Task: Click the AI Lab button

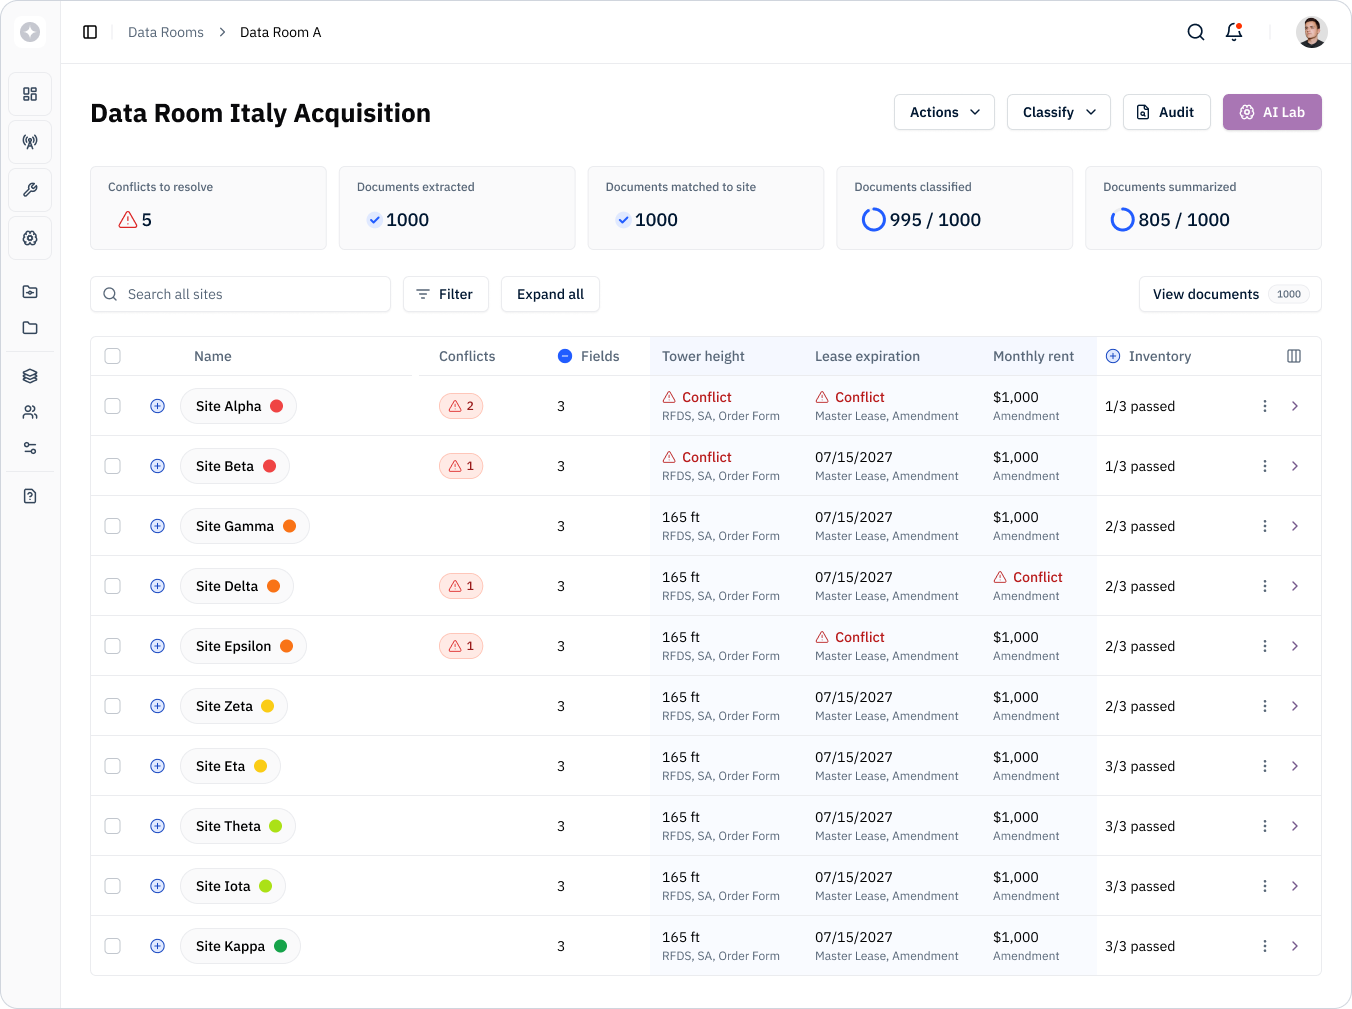Action: (1272, 112)
